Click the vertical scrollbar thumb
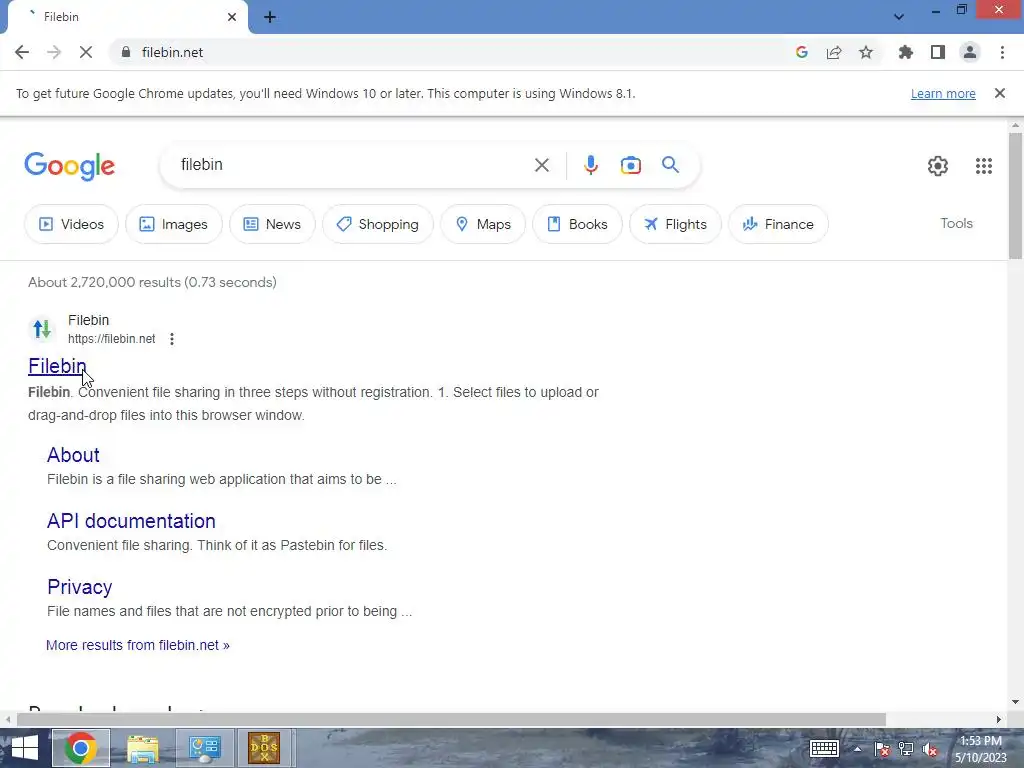Image resolution: width=1024 pixels, height=768 pixels. 1015,196
